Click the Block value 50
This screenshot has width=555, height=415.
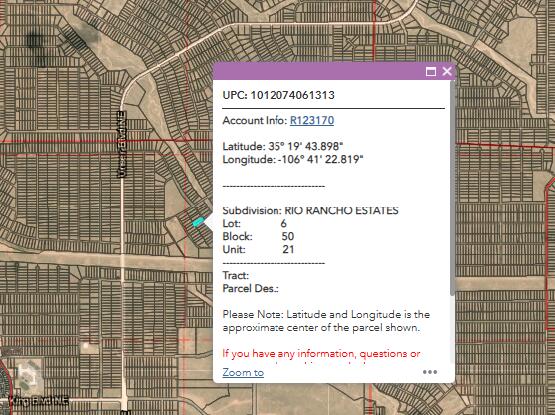point(288,236)
